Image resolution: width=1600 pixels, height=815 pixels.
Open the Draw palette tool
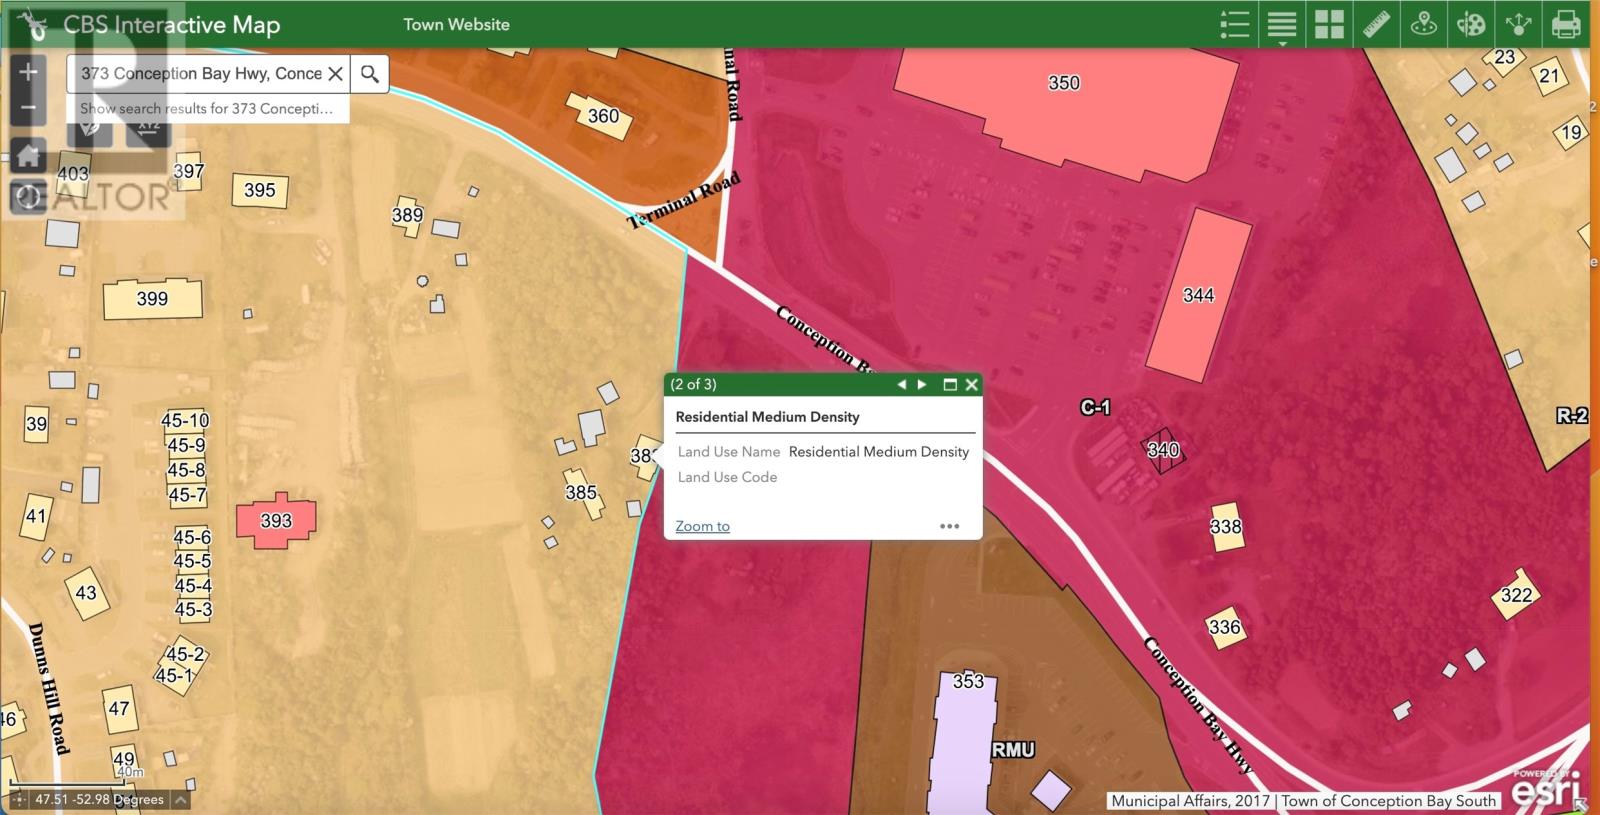(1471, 24)
